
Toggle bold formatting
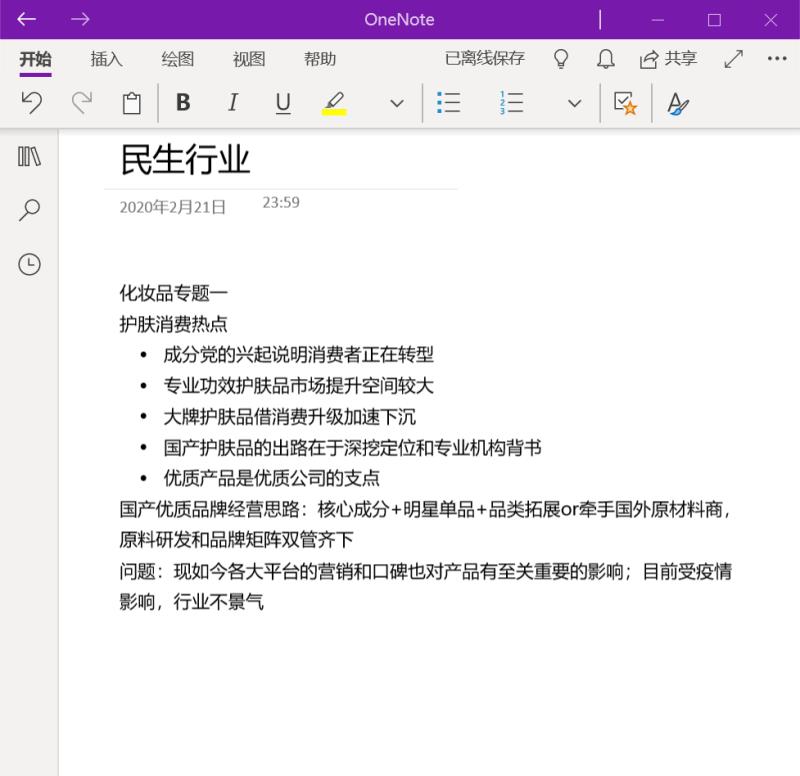pyautogui.click(x=183, y=103)
